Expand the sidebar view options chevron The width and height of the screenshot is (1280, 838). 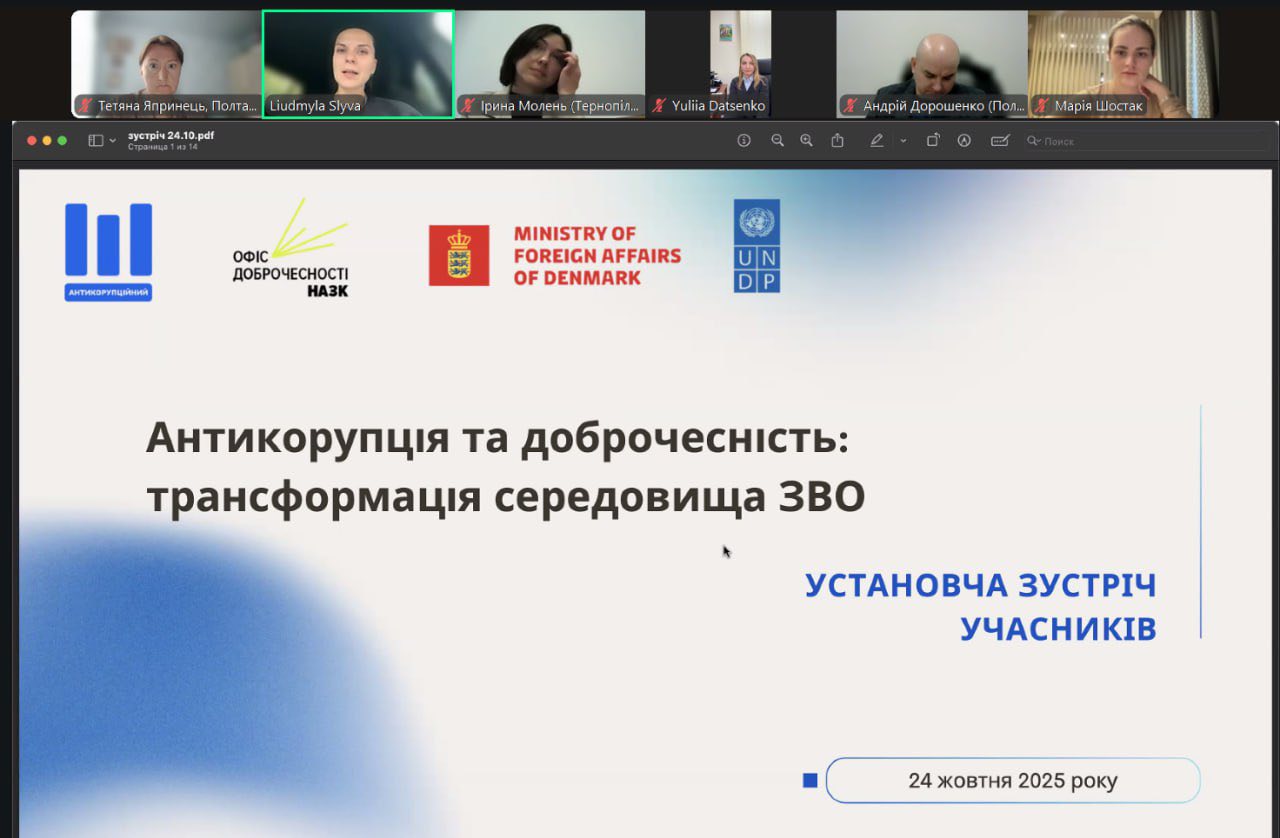click(x=112, y=141)
